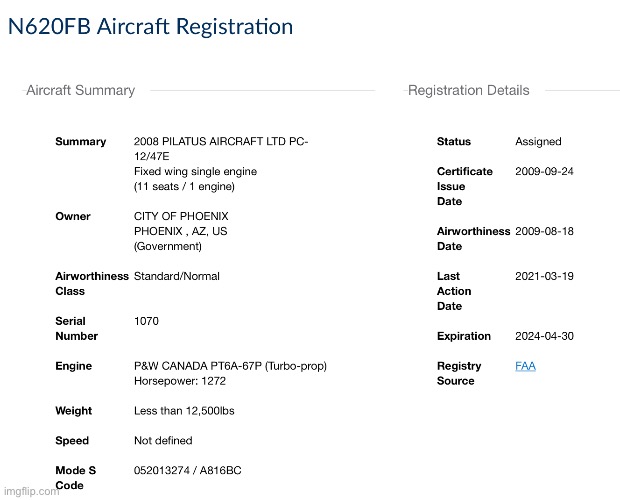Image resolution: width=620 pixels, height=500 pixels.
Task: Click the expiration date 2024-04-30
Action: (x=544, y=336)
